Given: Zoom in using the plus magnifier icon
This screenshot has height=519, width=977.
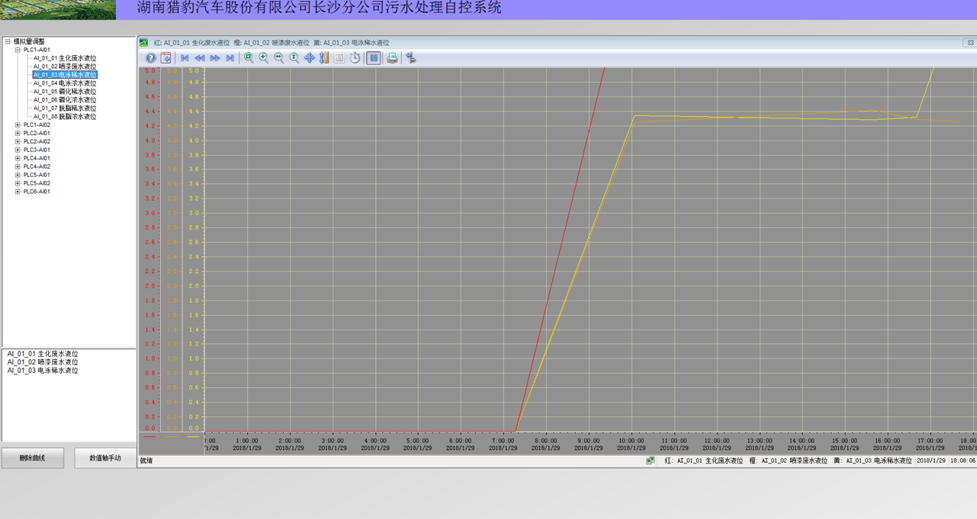Looking at the screenshot, I should 264,58.
